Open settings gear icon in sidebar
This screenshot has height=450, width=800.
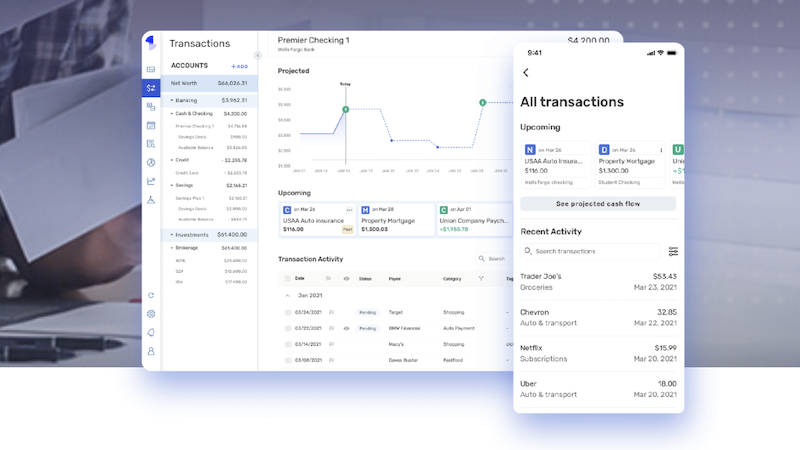(151, 314)
